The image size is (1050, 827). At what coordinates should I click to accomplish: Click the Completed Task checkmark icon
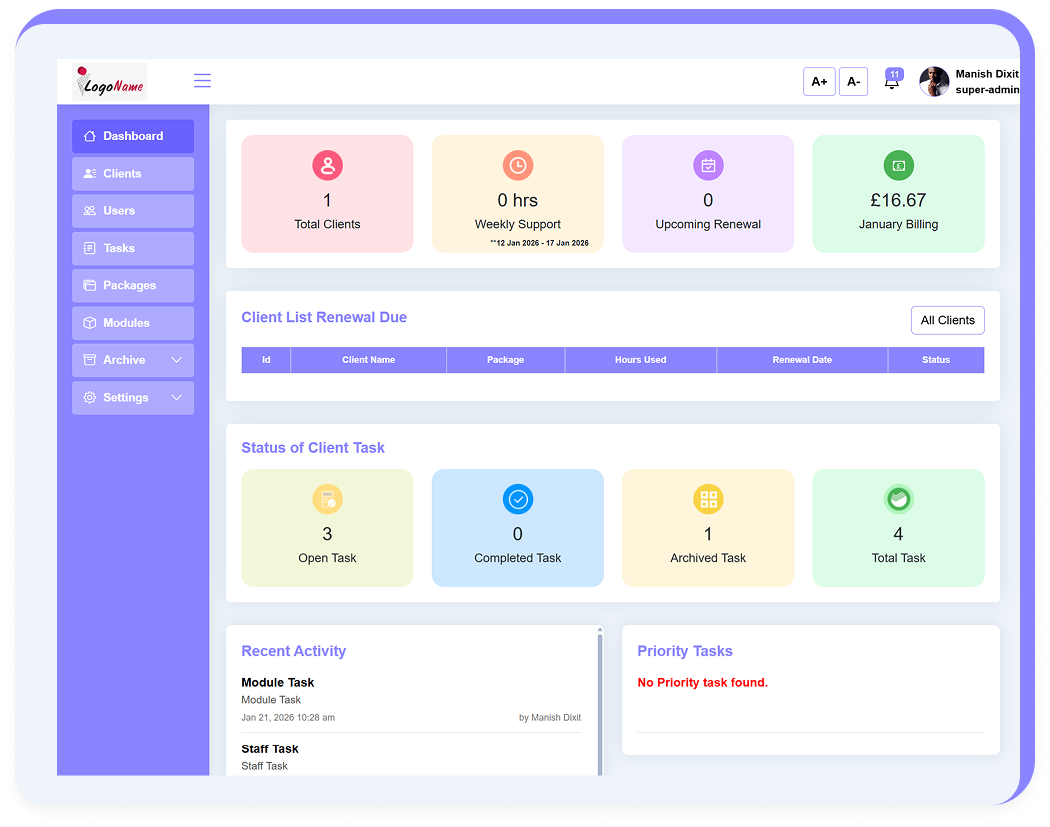tap(517, 499)
